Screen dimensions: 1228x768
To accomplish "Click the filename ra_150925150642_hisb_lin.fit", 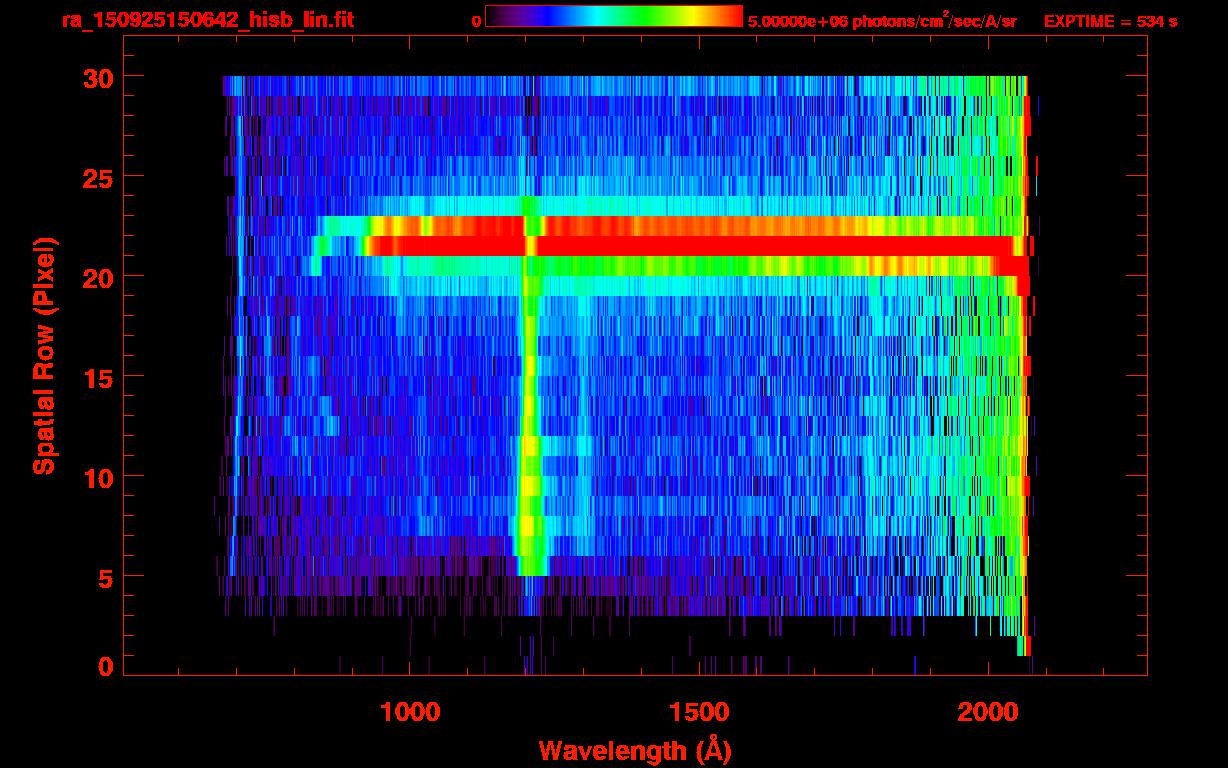I will 208,20.
